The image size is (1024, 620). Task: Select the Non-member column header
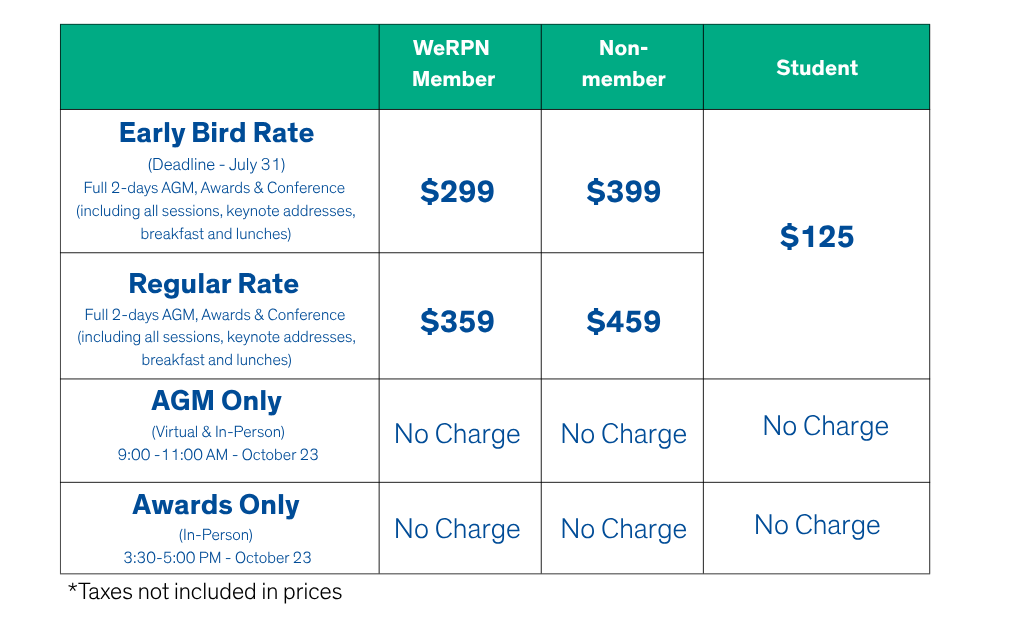(624, 63)
